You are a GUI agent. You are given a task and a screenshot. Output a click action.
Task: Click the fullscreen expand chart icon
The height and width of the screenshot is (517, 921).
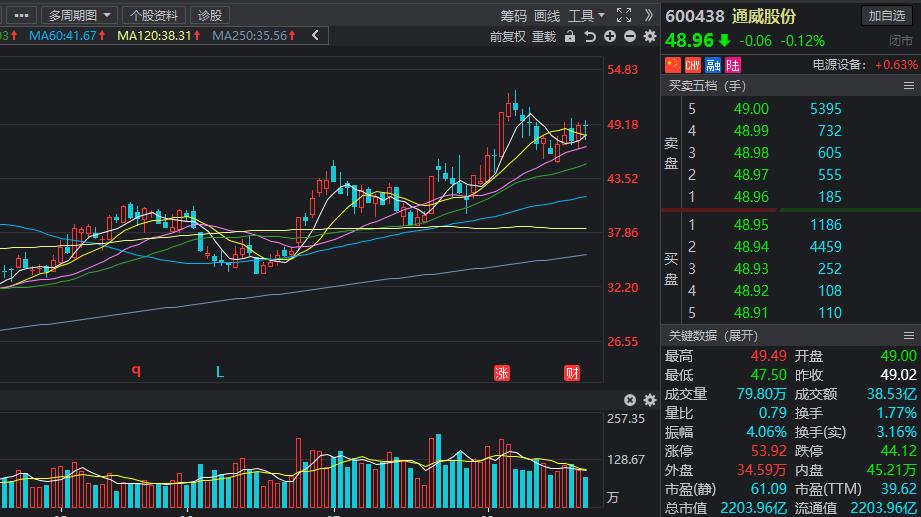coord(624,15)
